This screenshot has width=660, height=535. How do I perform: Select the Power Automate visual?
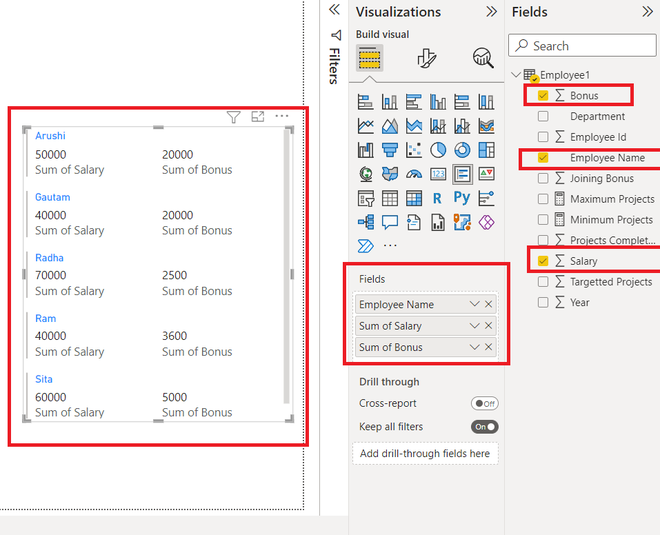(365, 246)
